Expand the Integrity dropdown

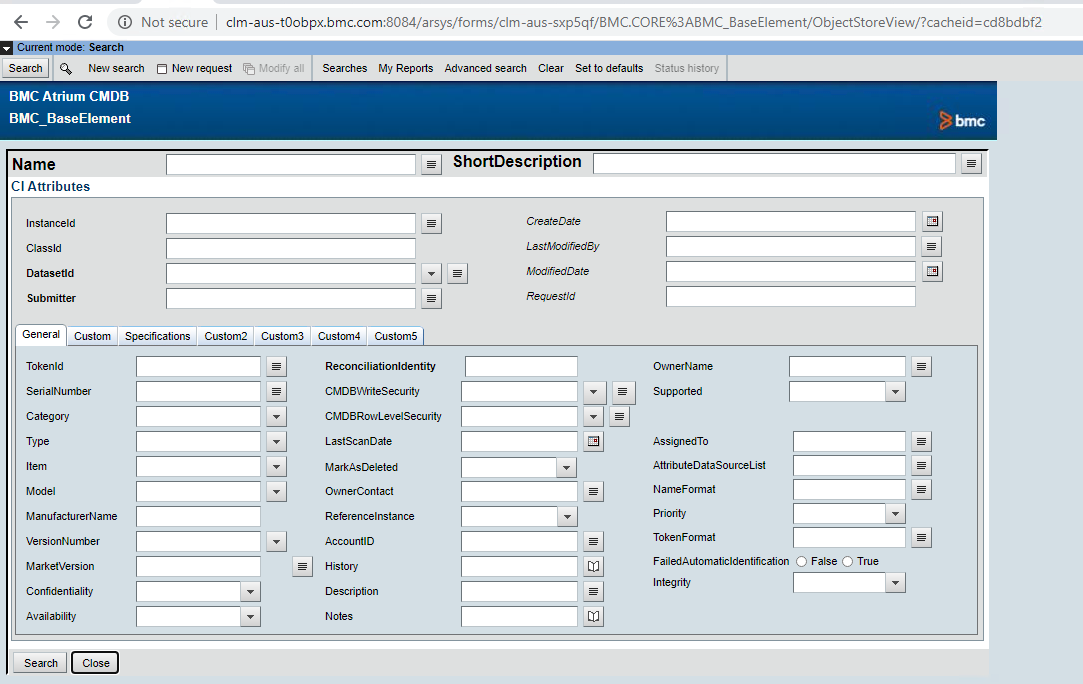click(x=895, y=583)
